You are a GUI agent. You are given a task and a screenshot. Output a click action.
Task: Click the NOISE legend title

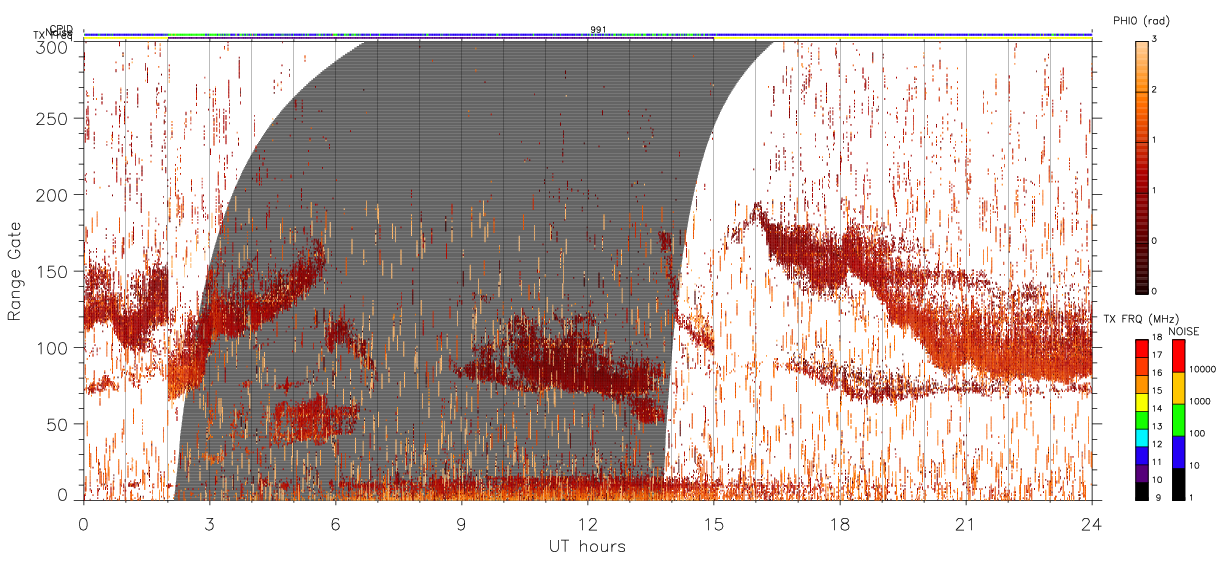tap(1183, 330)
